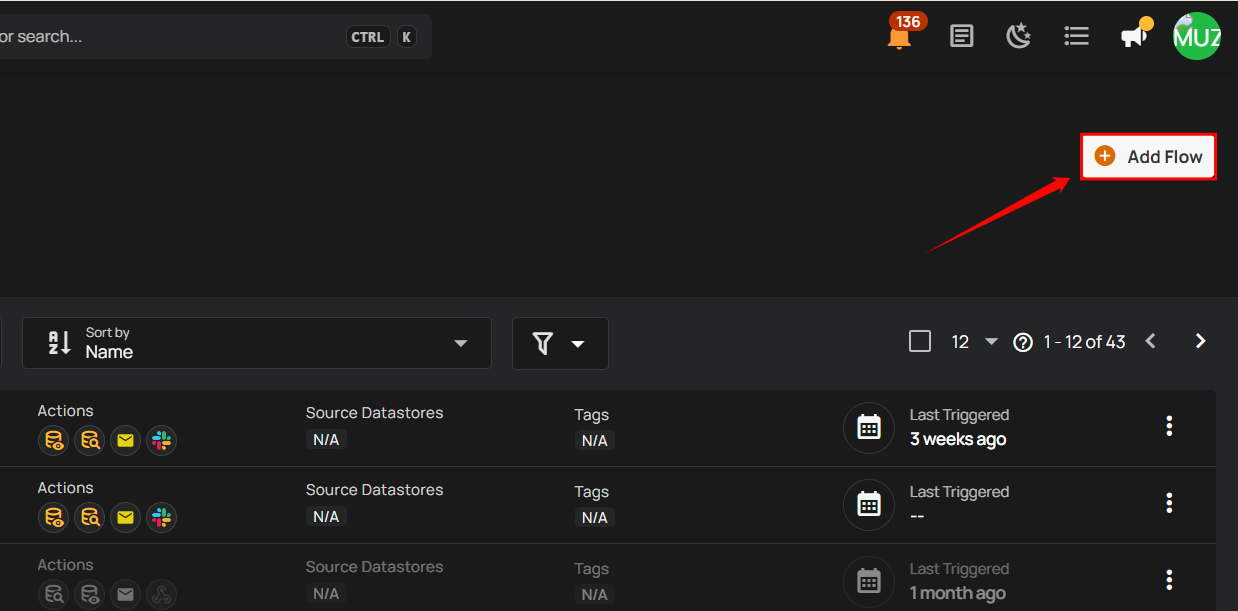Open the bulleted list icon in header
The image size is (1238, 611).
pyautogui.click(x=1076, y=37)
